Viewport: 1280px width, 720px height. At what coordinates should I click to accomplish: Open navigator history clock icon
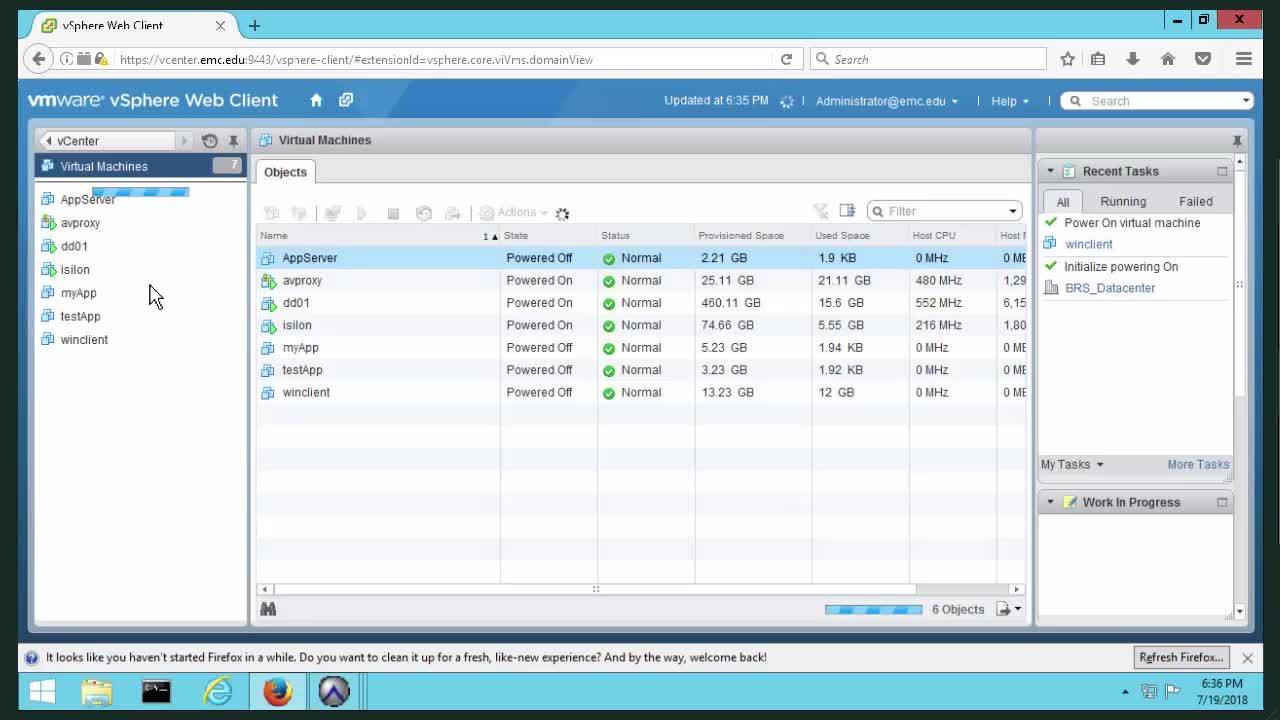tap(209, 141)
